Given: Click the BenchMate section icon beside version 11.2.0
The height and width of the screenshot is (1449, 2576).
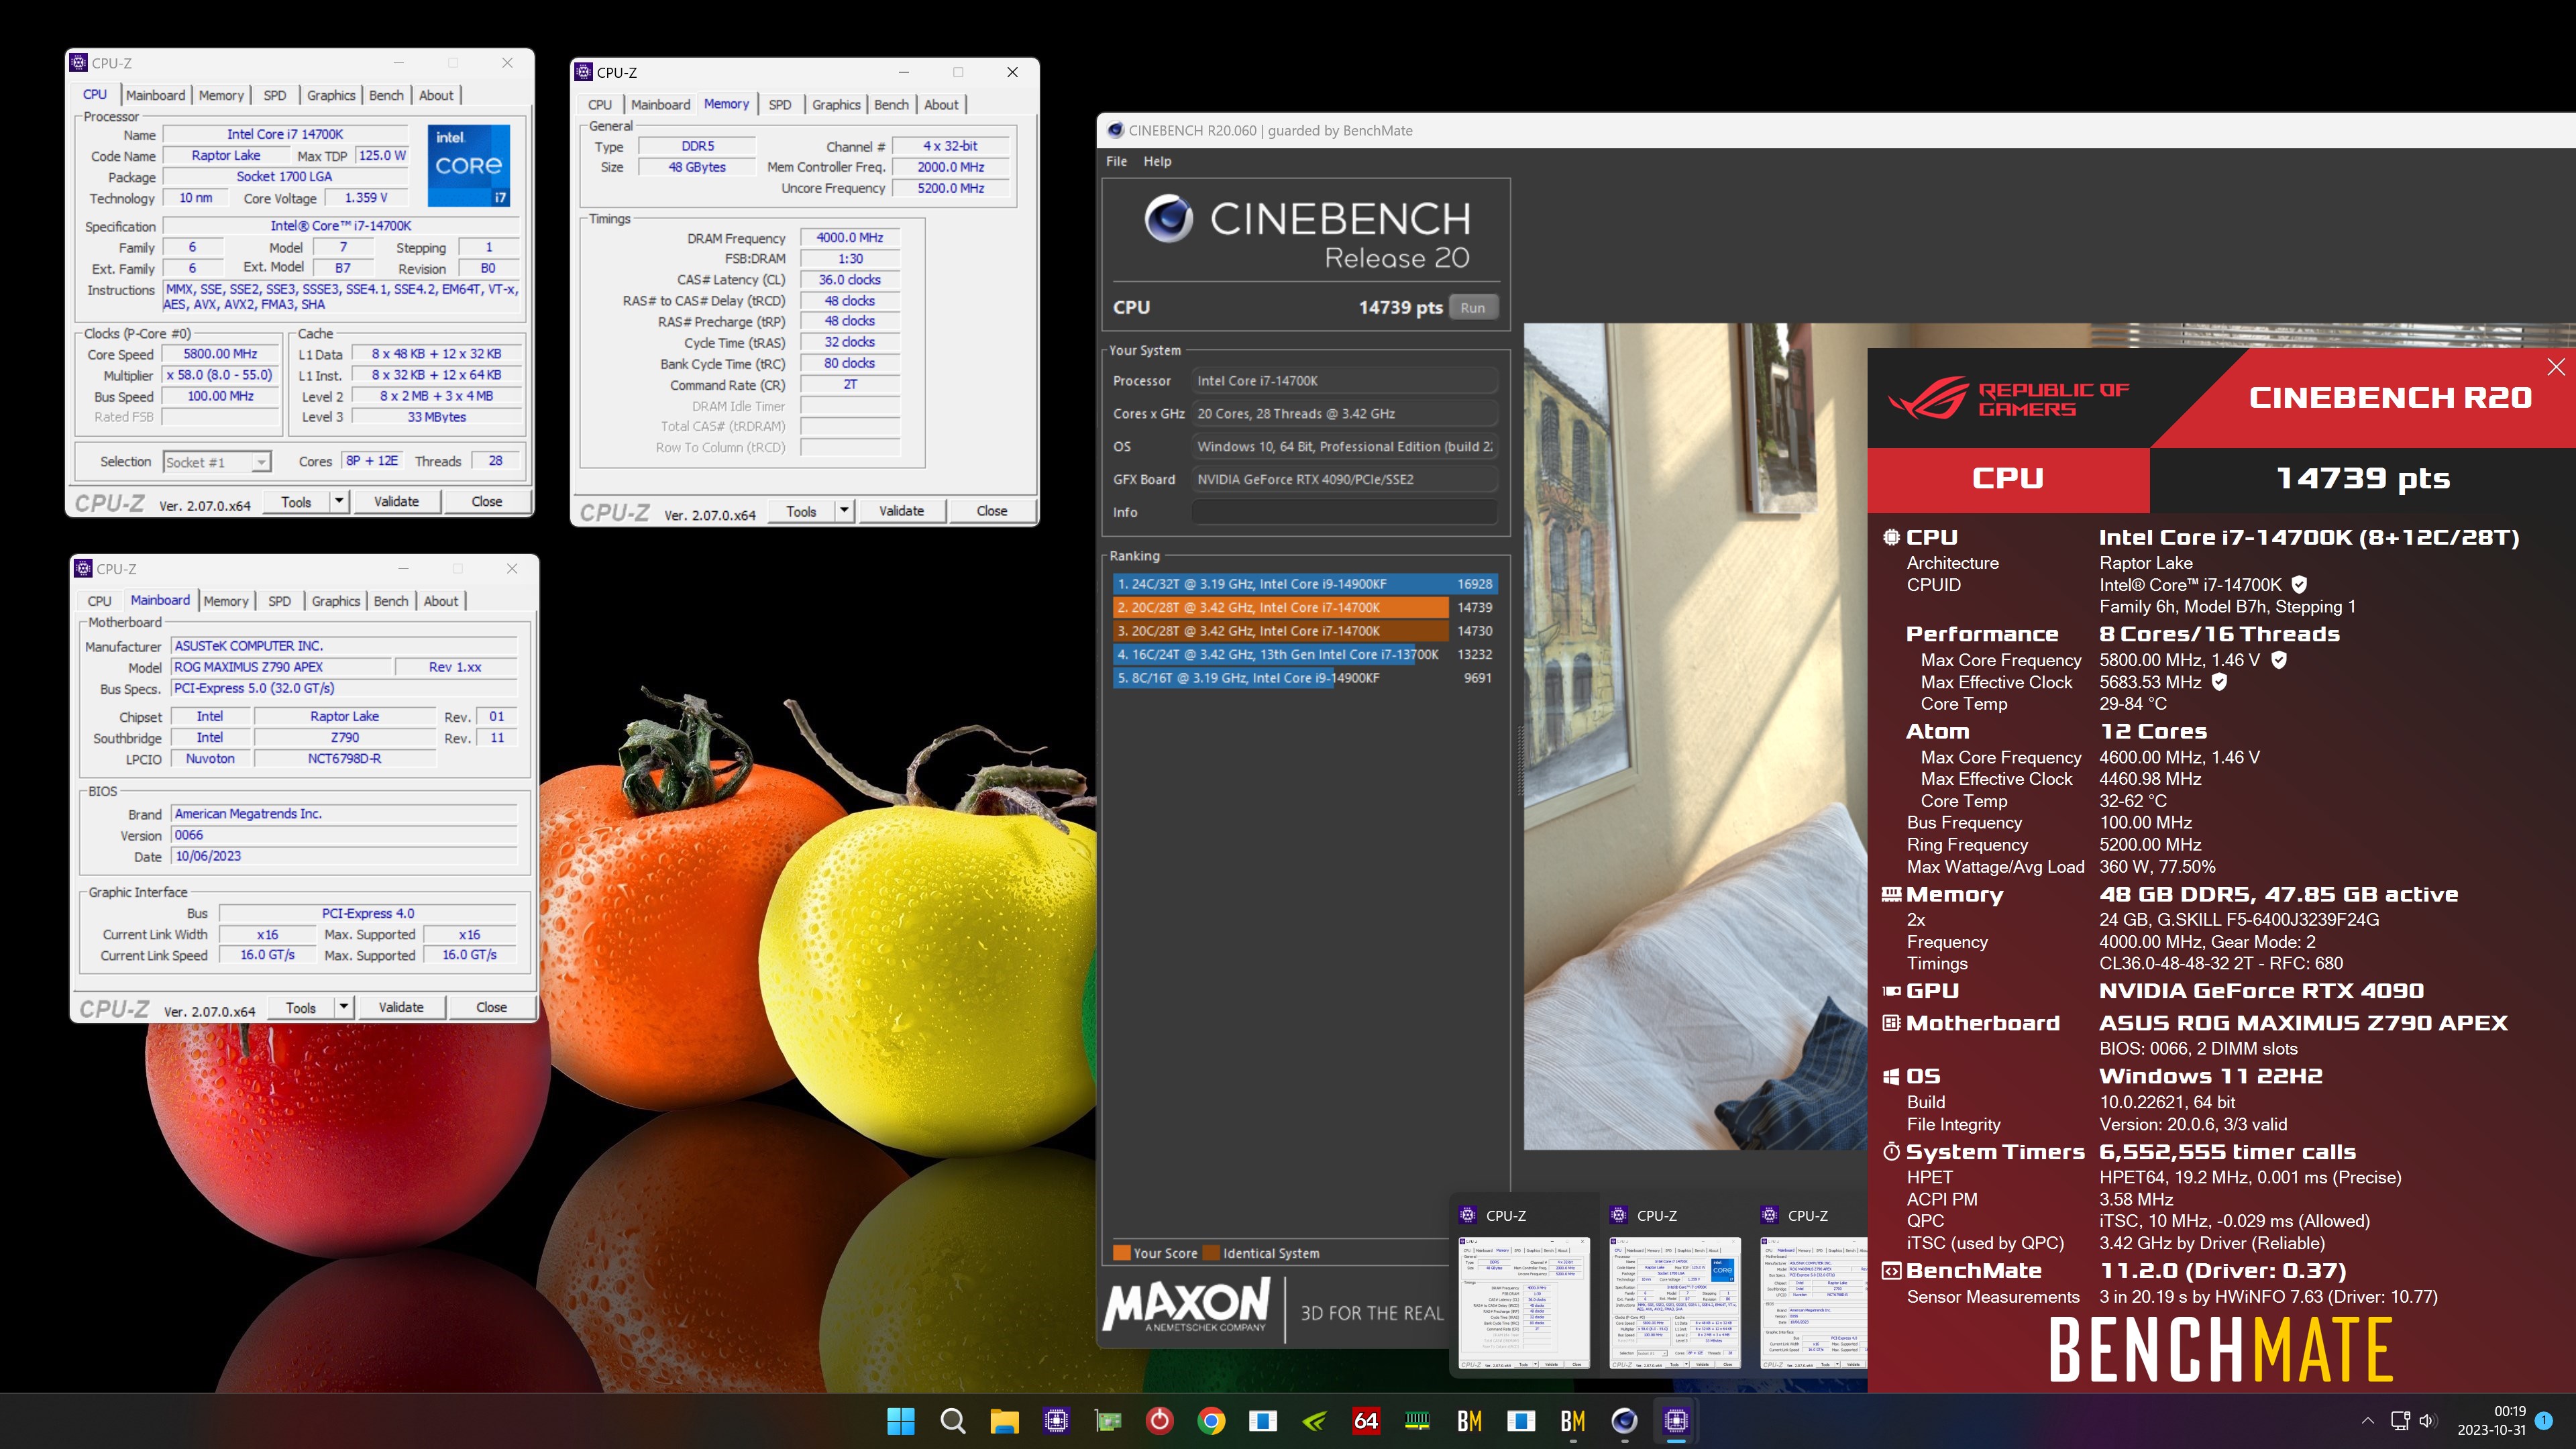Looking at the screenshot, I should 1891,1271.
